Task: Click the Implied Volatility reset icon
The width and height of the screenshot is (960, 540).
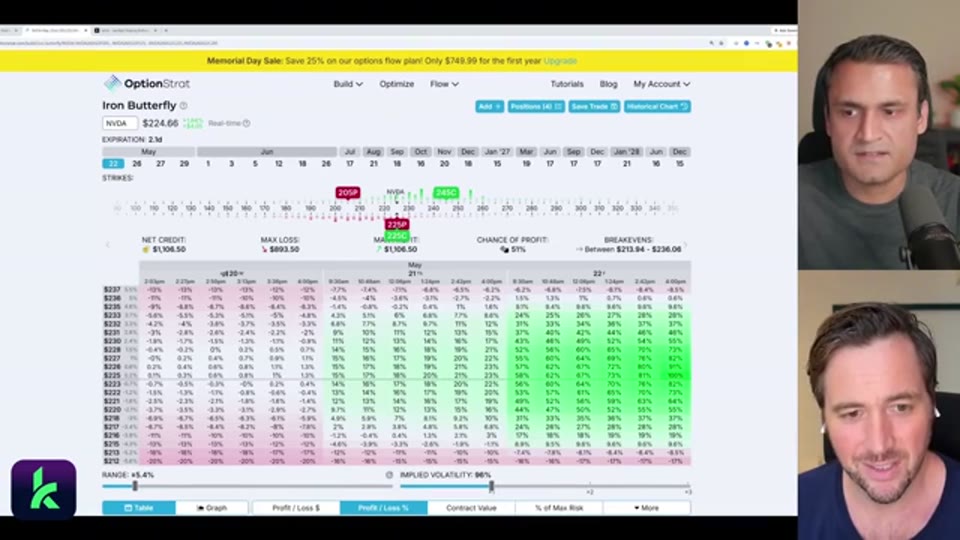Action: point(389,474)
